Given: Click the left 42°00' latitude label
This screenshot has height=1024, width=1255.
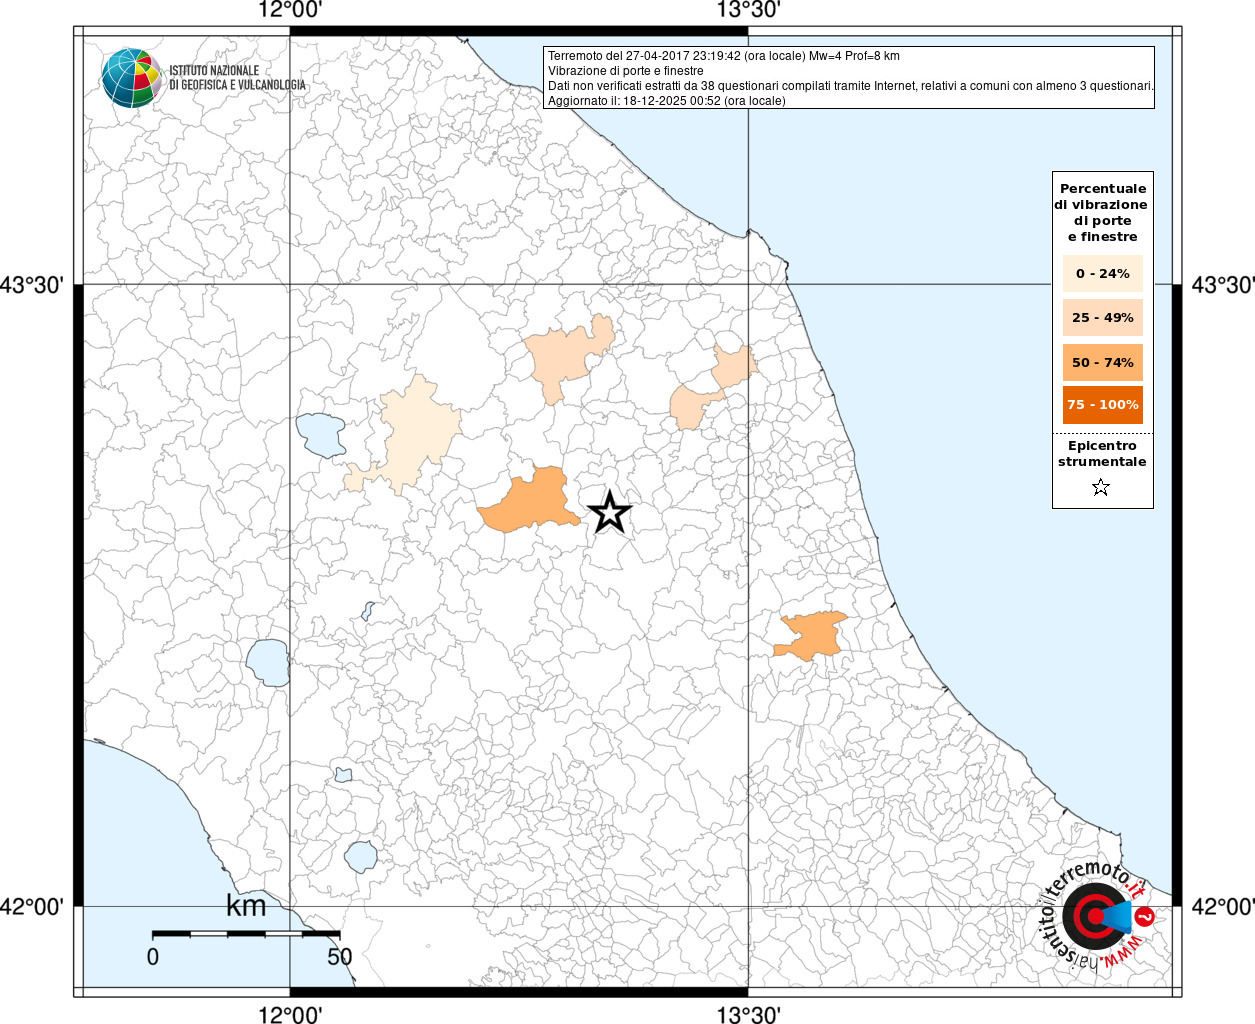Looking at the screenshot, I should [x=32, y=907].
